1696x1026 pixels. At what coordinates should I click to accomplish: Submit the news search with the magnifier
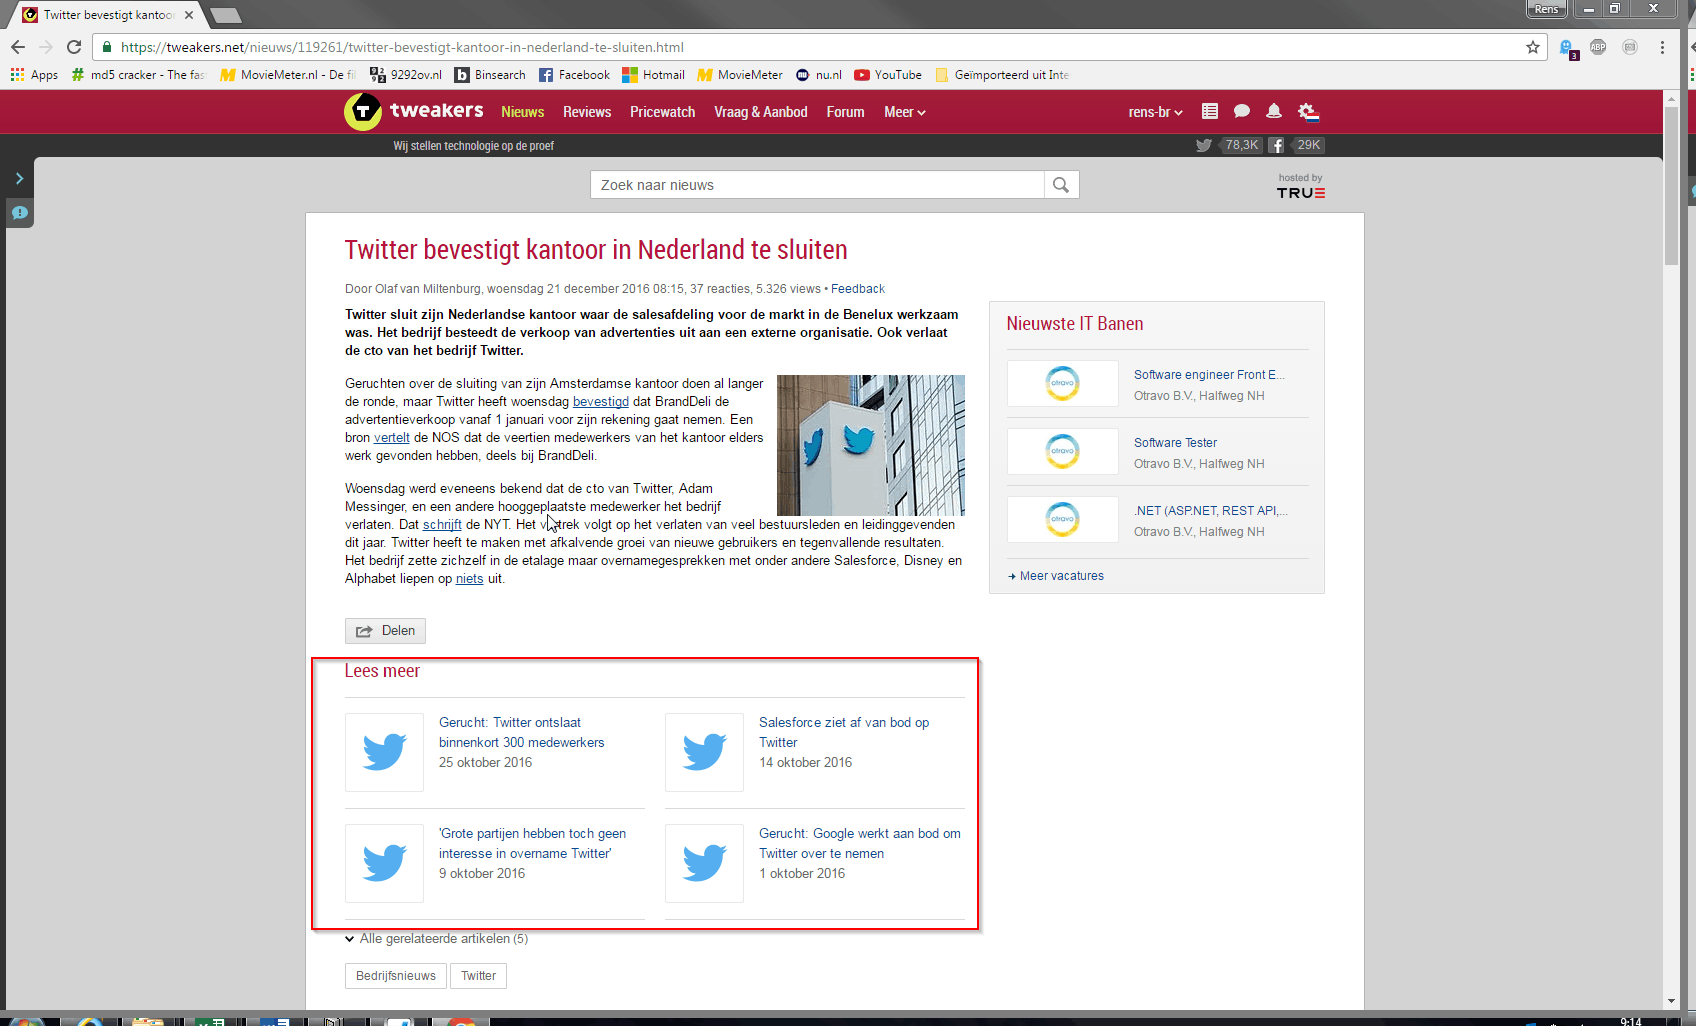click(x=1061, y=185)
